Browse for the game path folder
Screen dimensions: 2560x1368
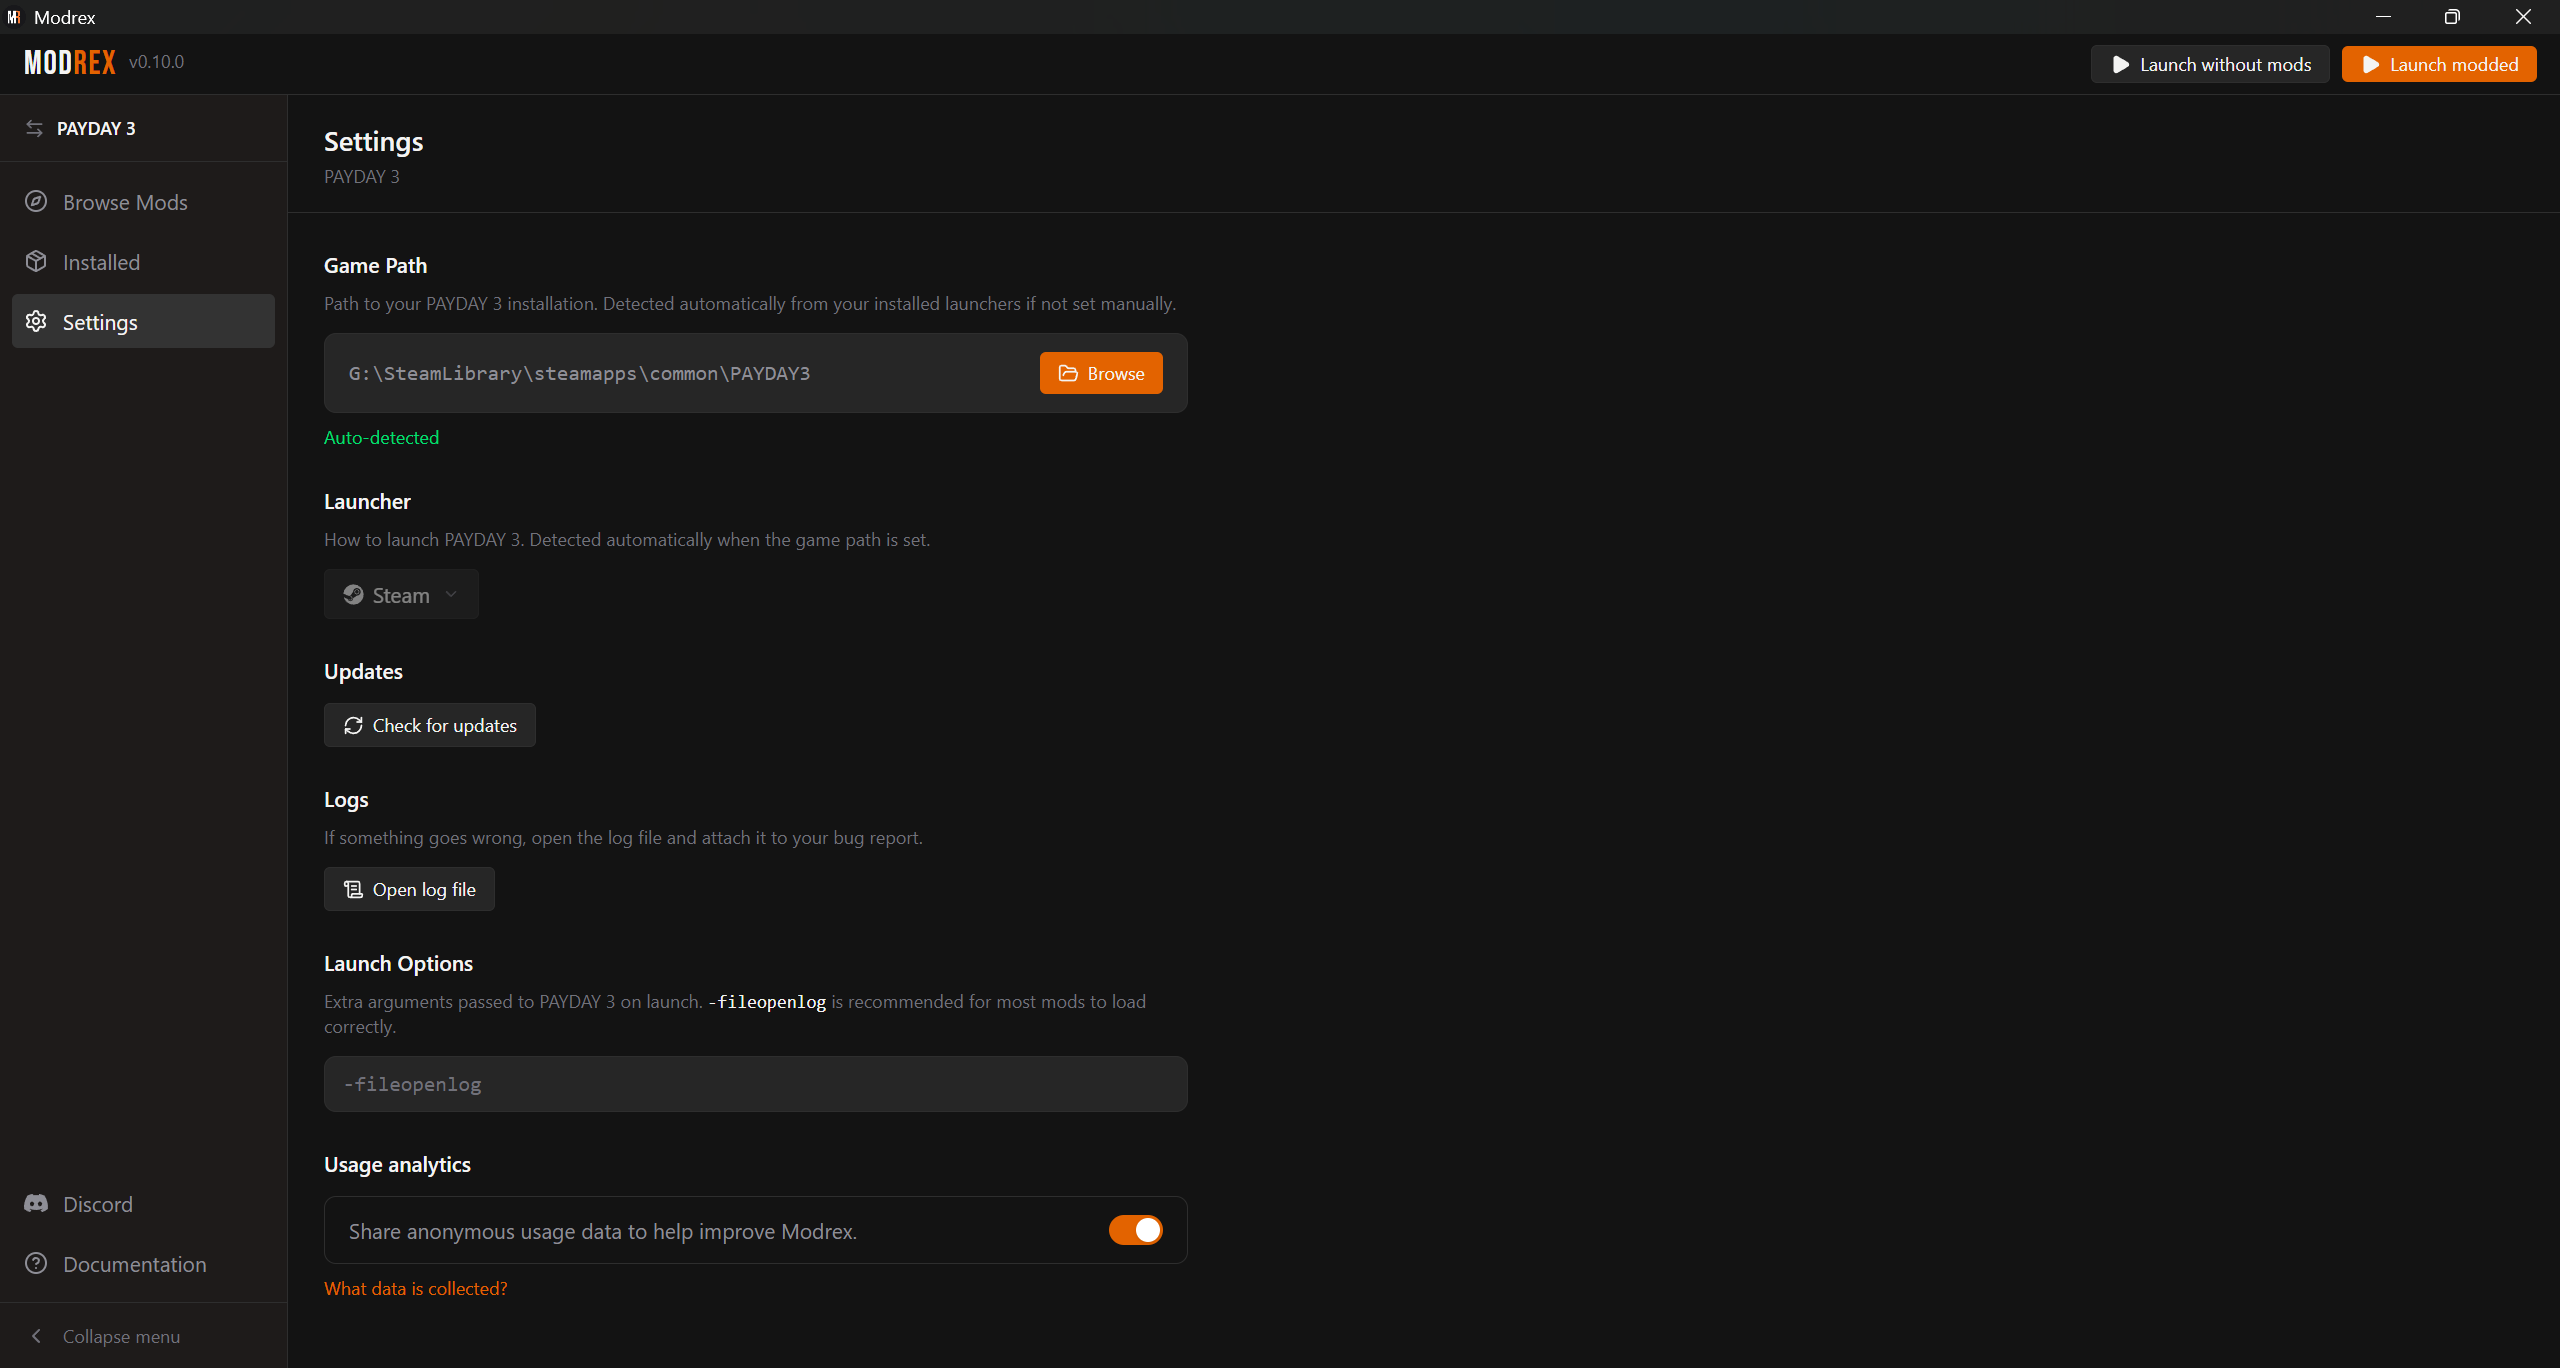tap(1101, 373)
